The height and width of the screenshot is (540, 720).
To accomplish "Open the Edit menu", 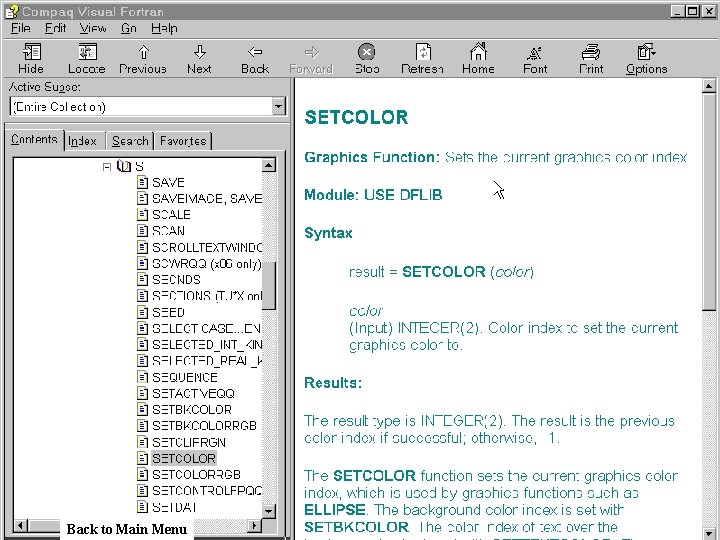I will click(x=56, y=28).
